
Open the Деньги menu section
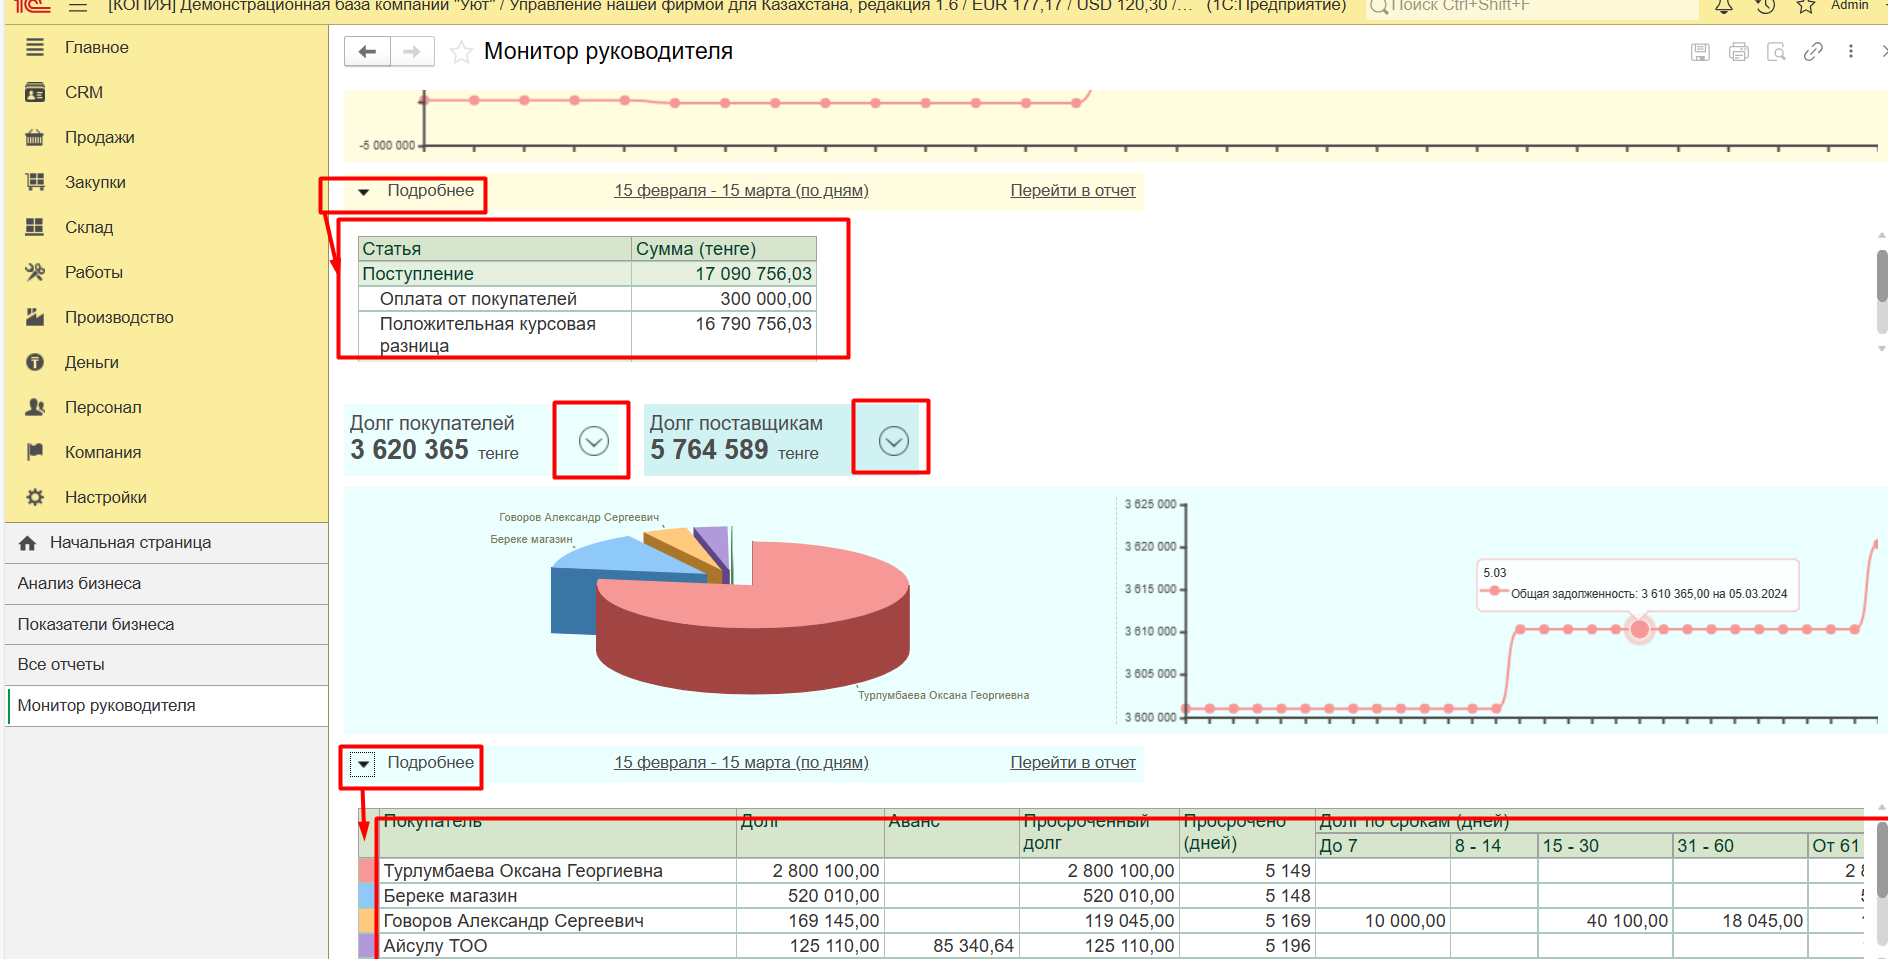[91, 363]
